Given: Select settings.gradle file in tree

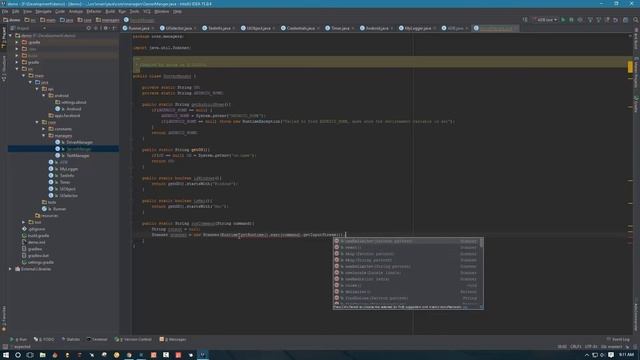Looking at the screenshot, I should coord(40,262).
